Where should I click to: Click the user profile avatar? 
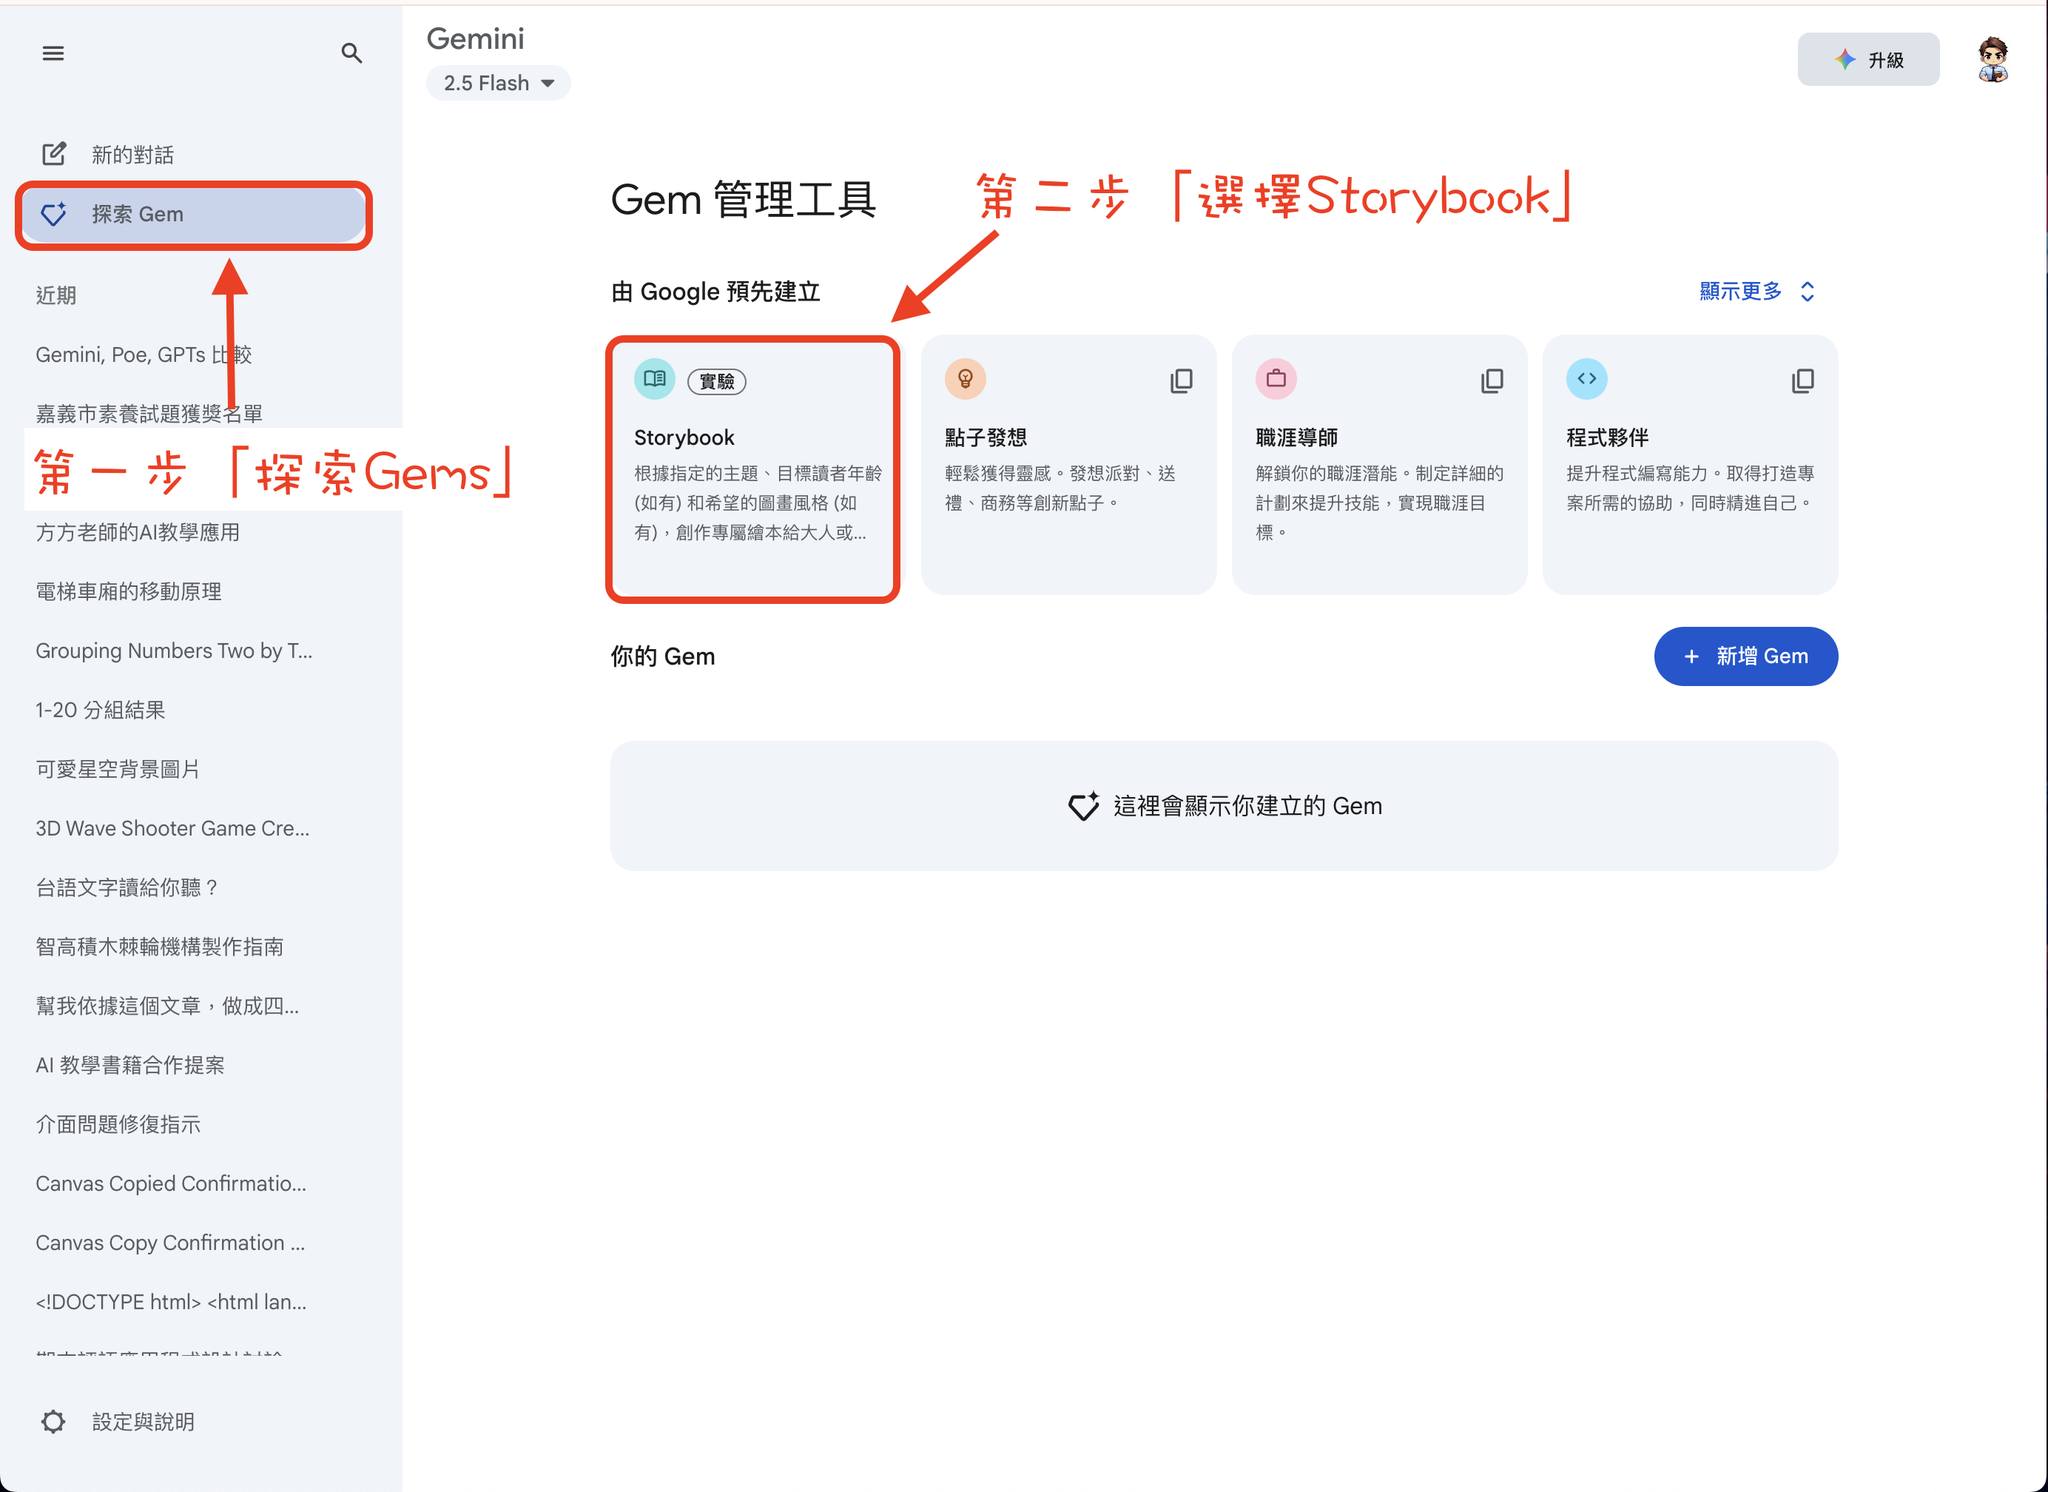(x=1992, y=59)
